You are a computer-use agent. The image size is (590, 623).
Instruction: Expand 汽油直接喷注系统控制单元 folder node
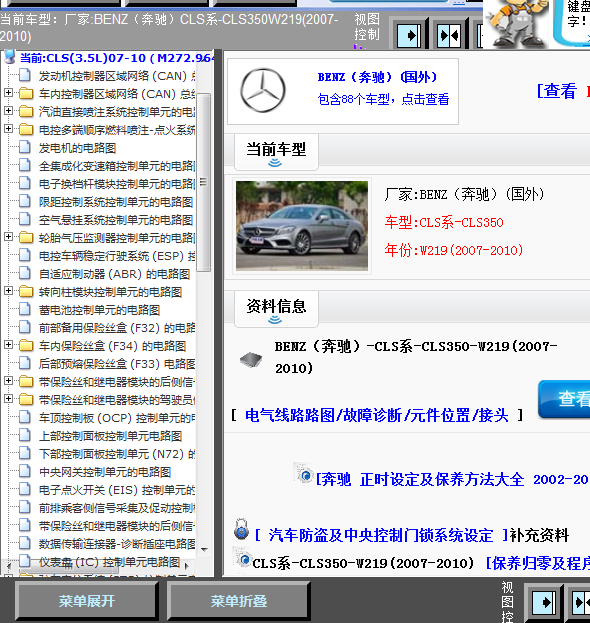pos(8,110)
